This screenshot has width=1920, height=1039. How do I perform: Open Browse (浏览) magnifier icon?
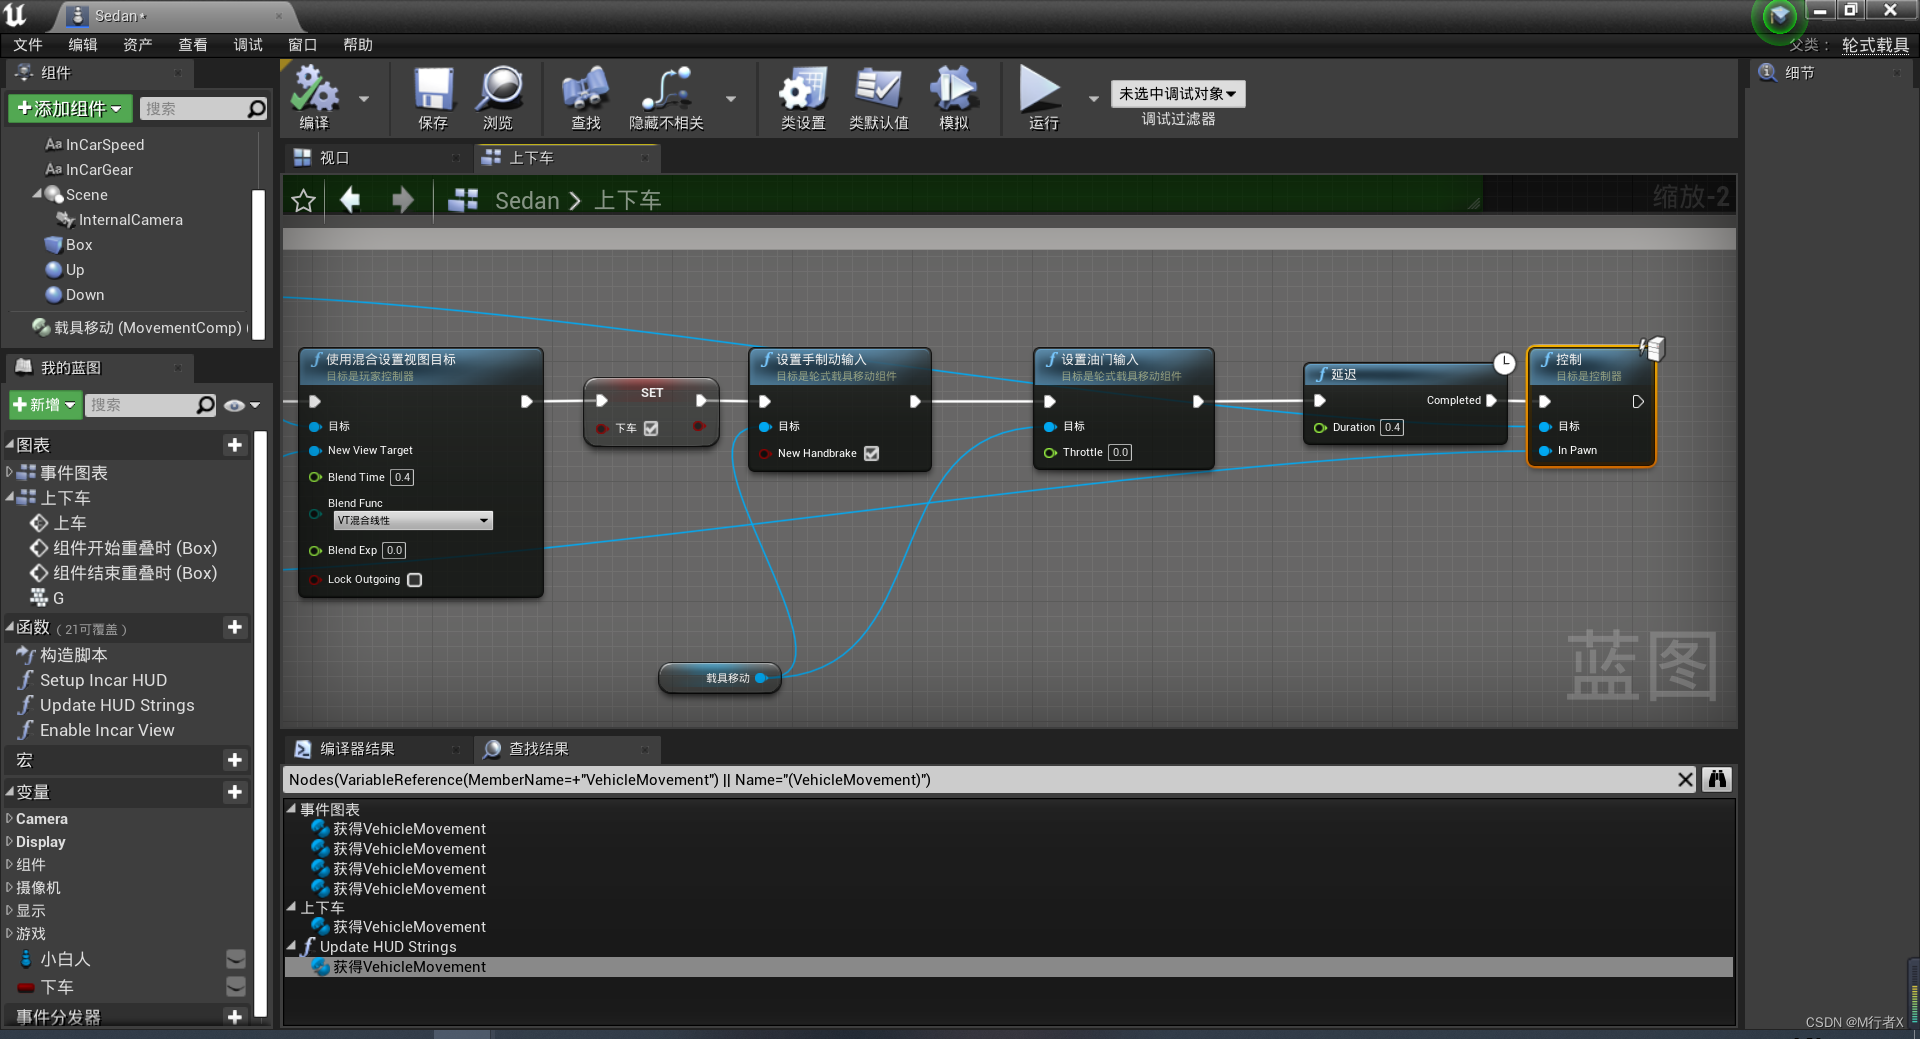[498, 90]
